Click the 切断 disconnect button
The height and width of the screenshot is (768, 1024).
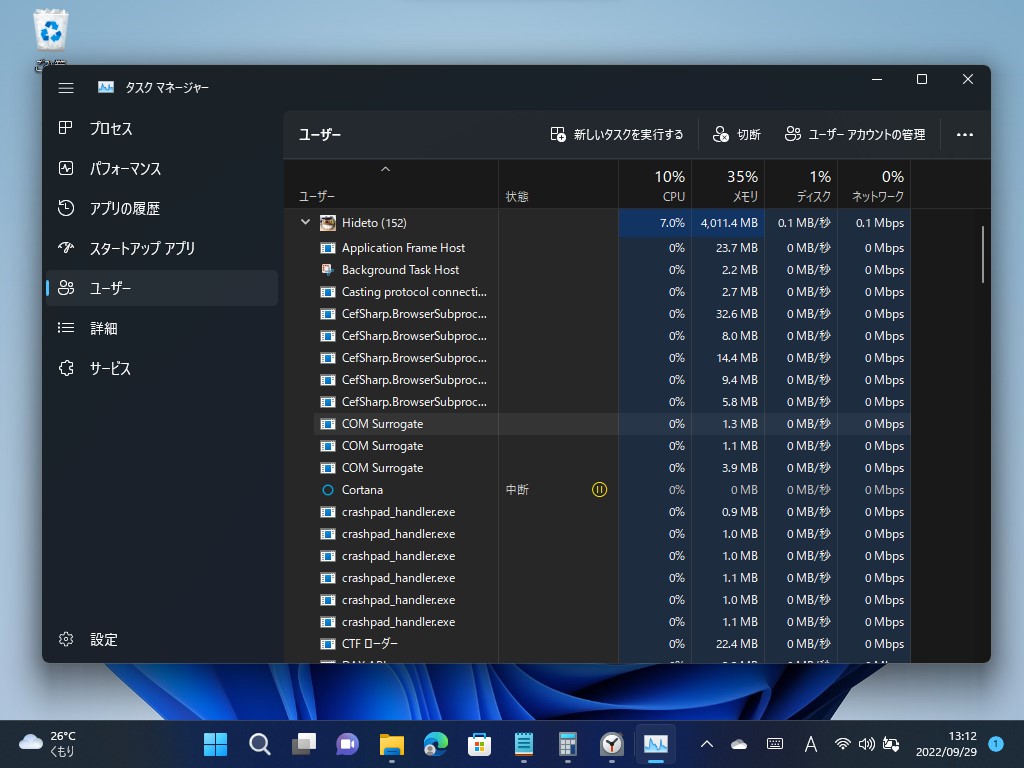pyautogui.click(x=737, y=135)
